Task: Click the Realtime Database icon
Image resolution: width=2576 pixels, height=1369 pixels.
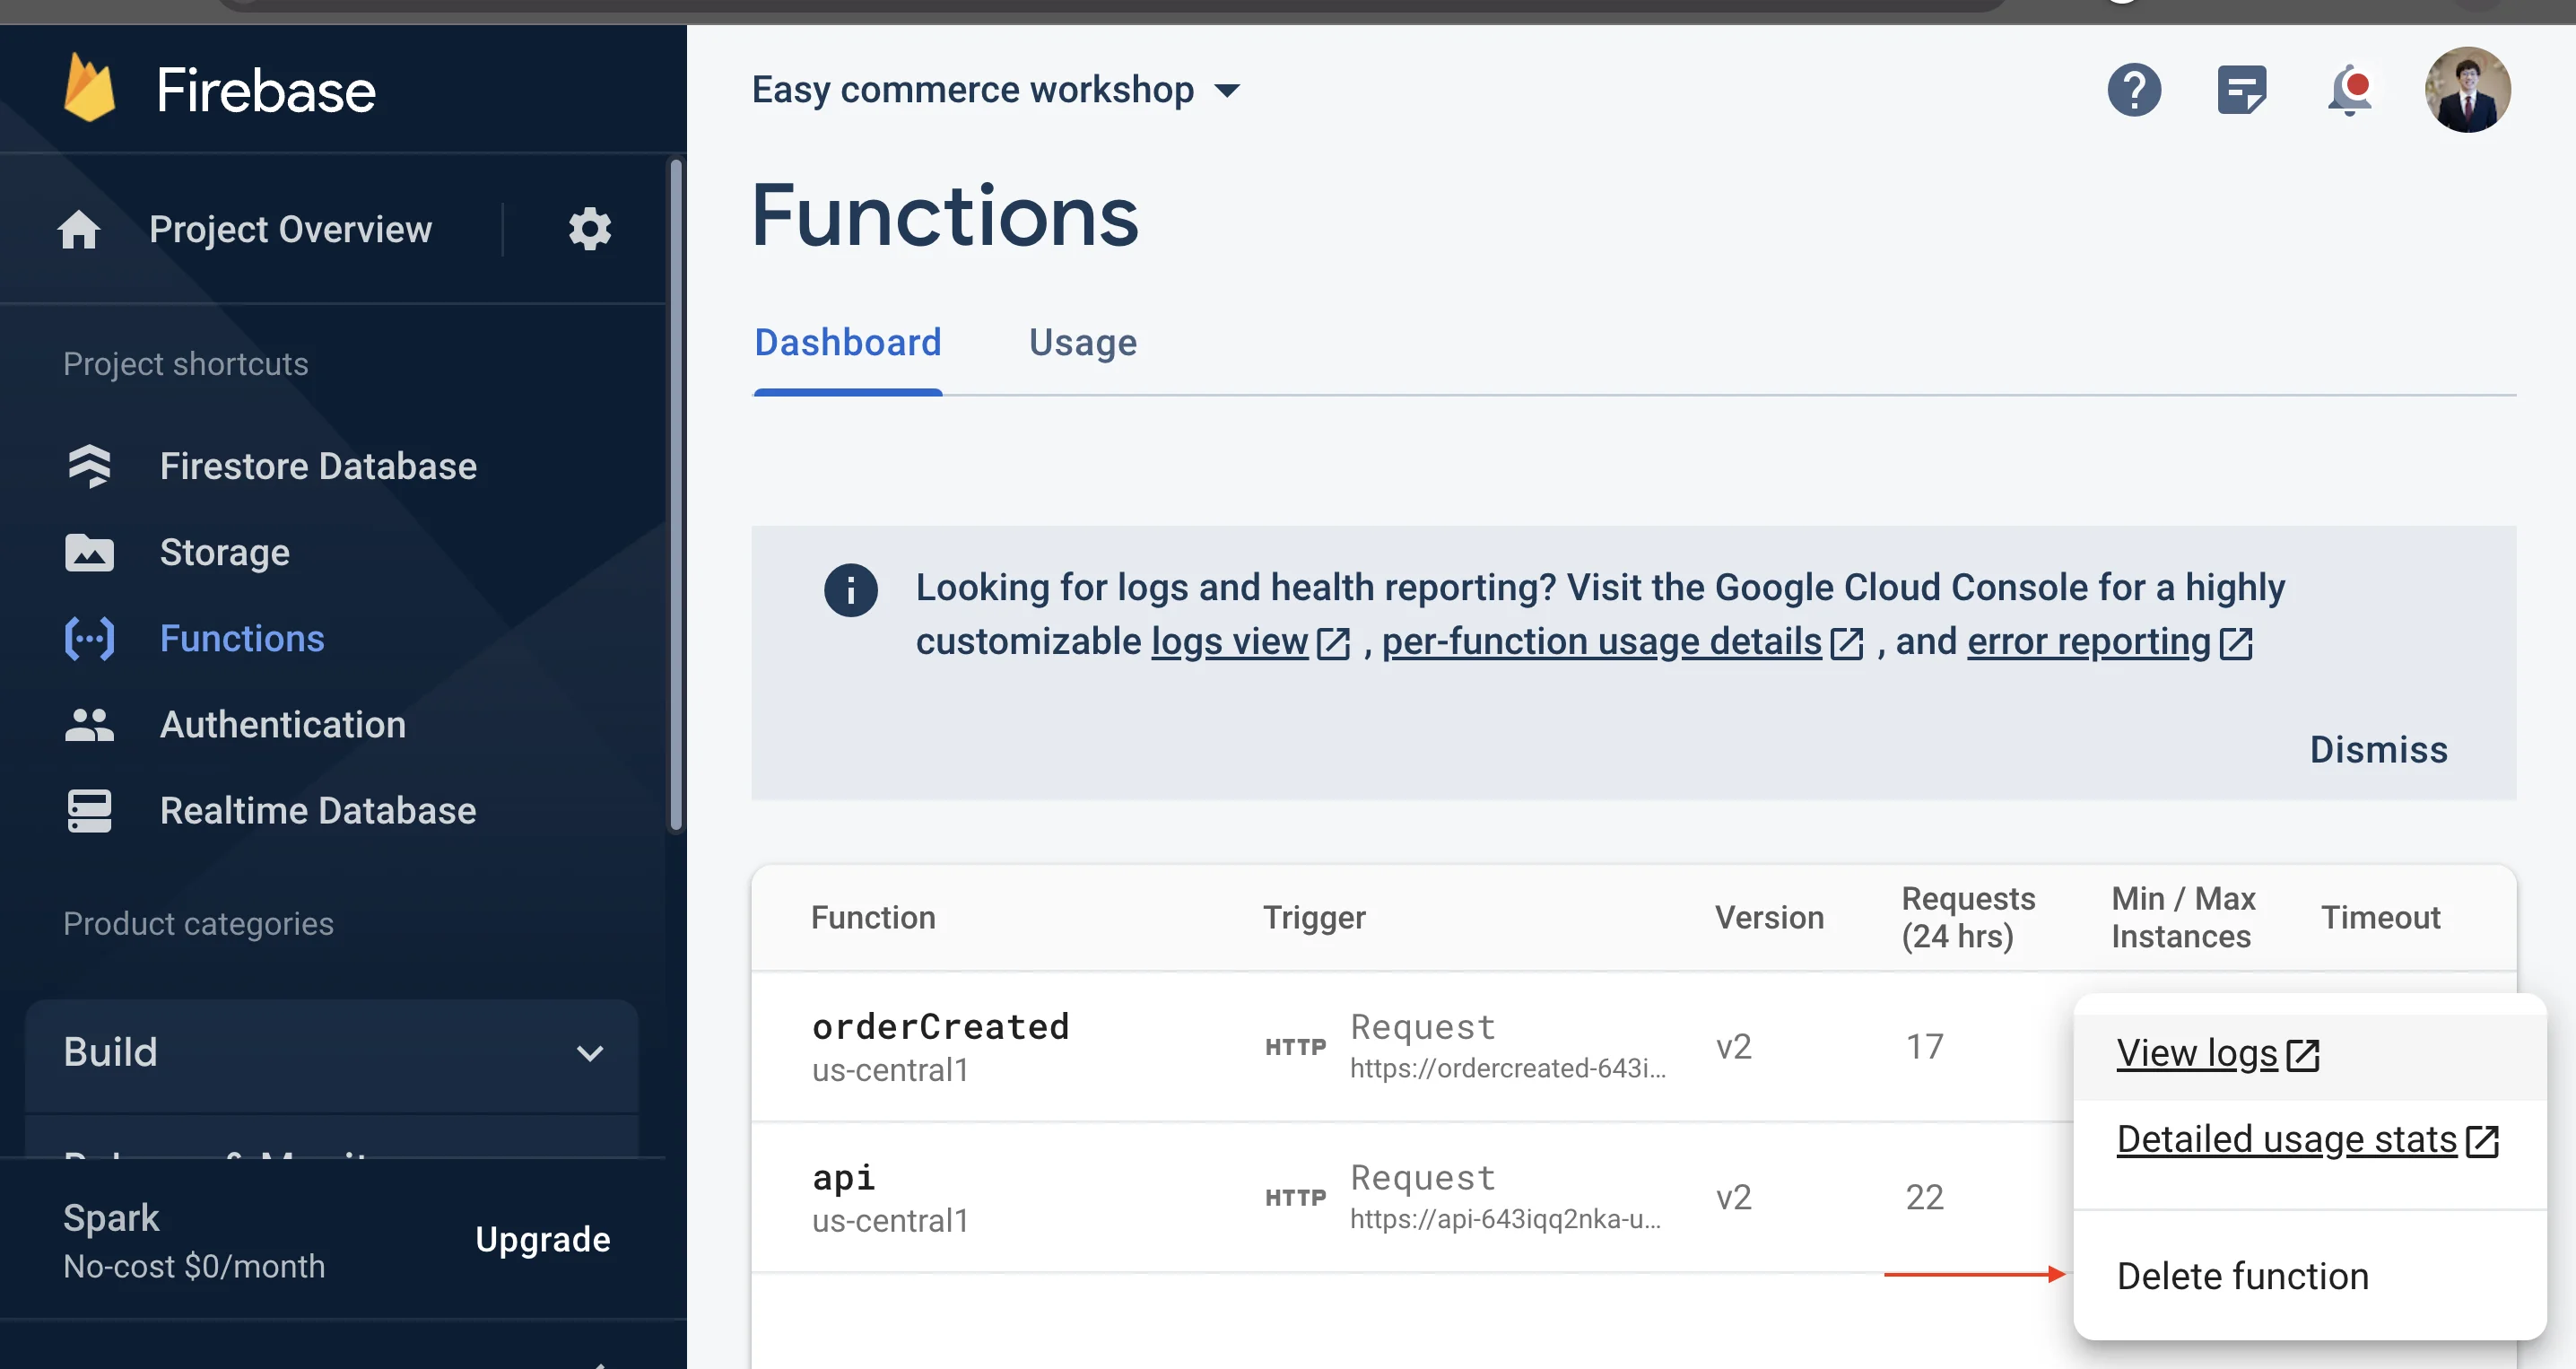Action: [89, 811]
